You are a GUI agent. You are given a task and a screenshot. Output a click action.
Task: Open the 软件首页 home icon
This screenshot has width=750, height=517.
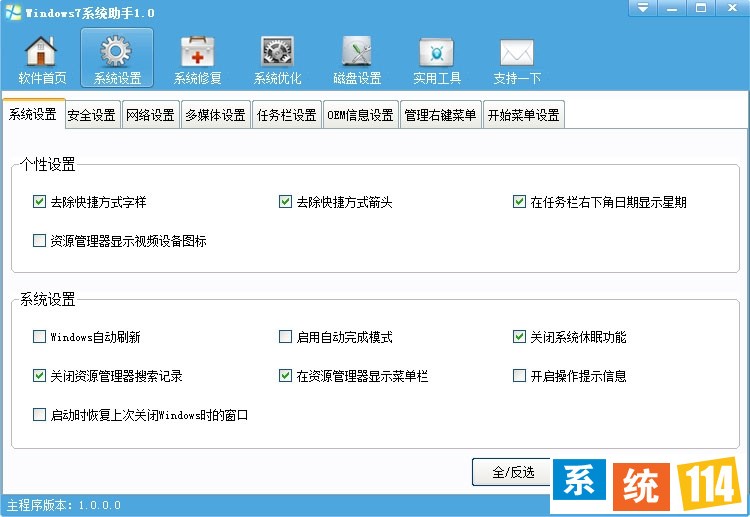pyautogui.click(x=41, y=58)
